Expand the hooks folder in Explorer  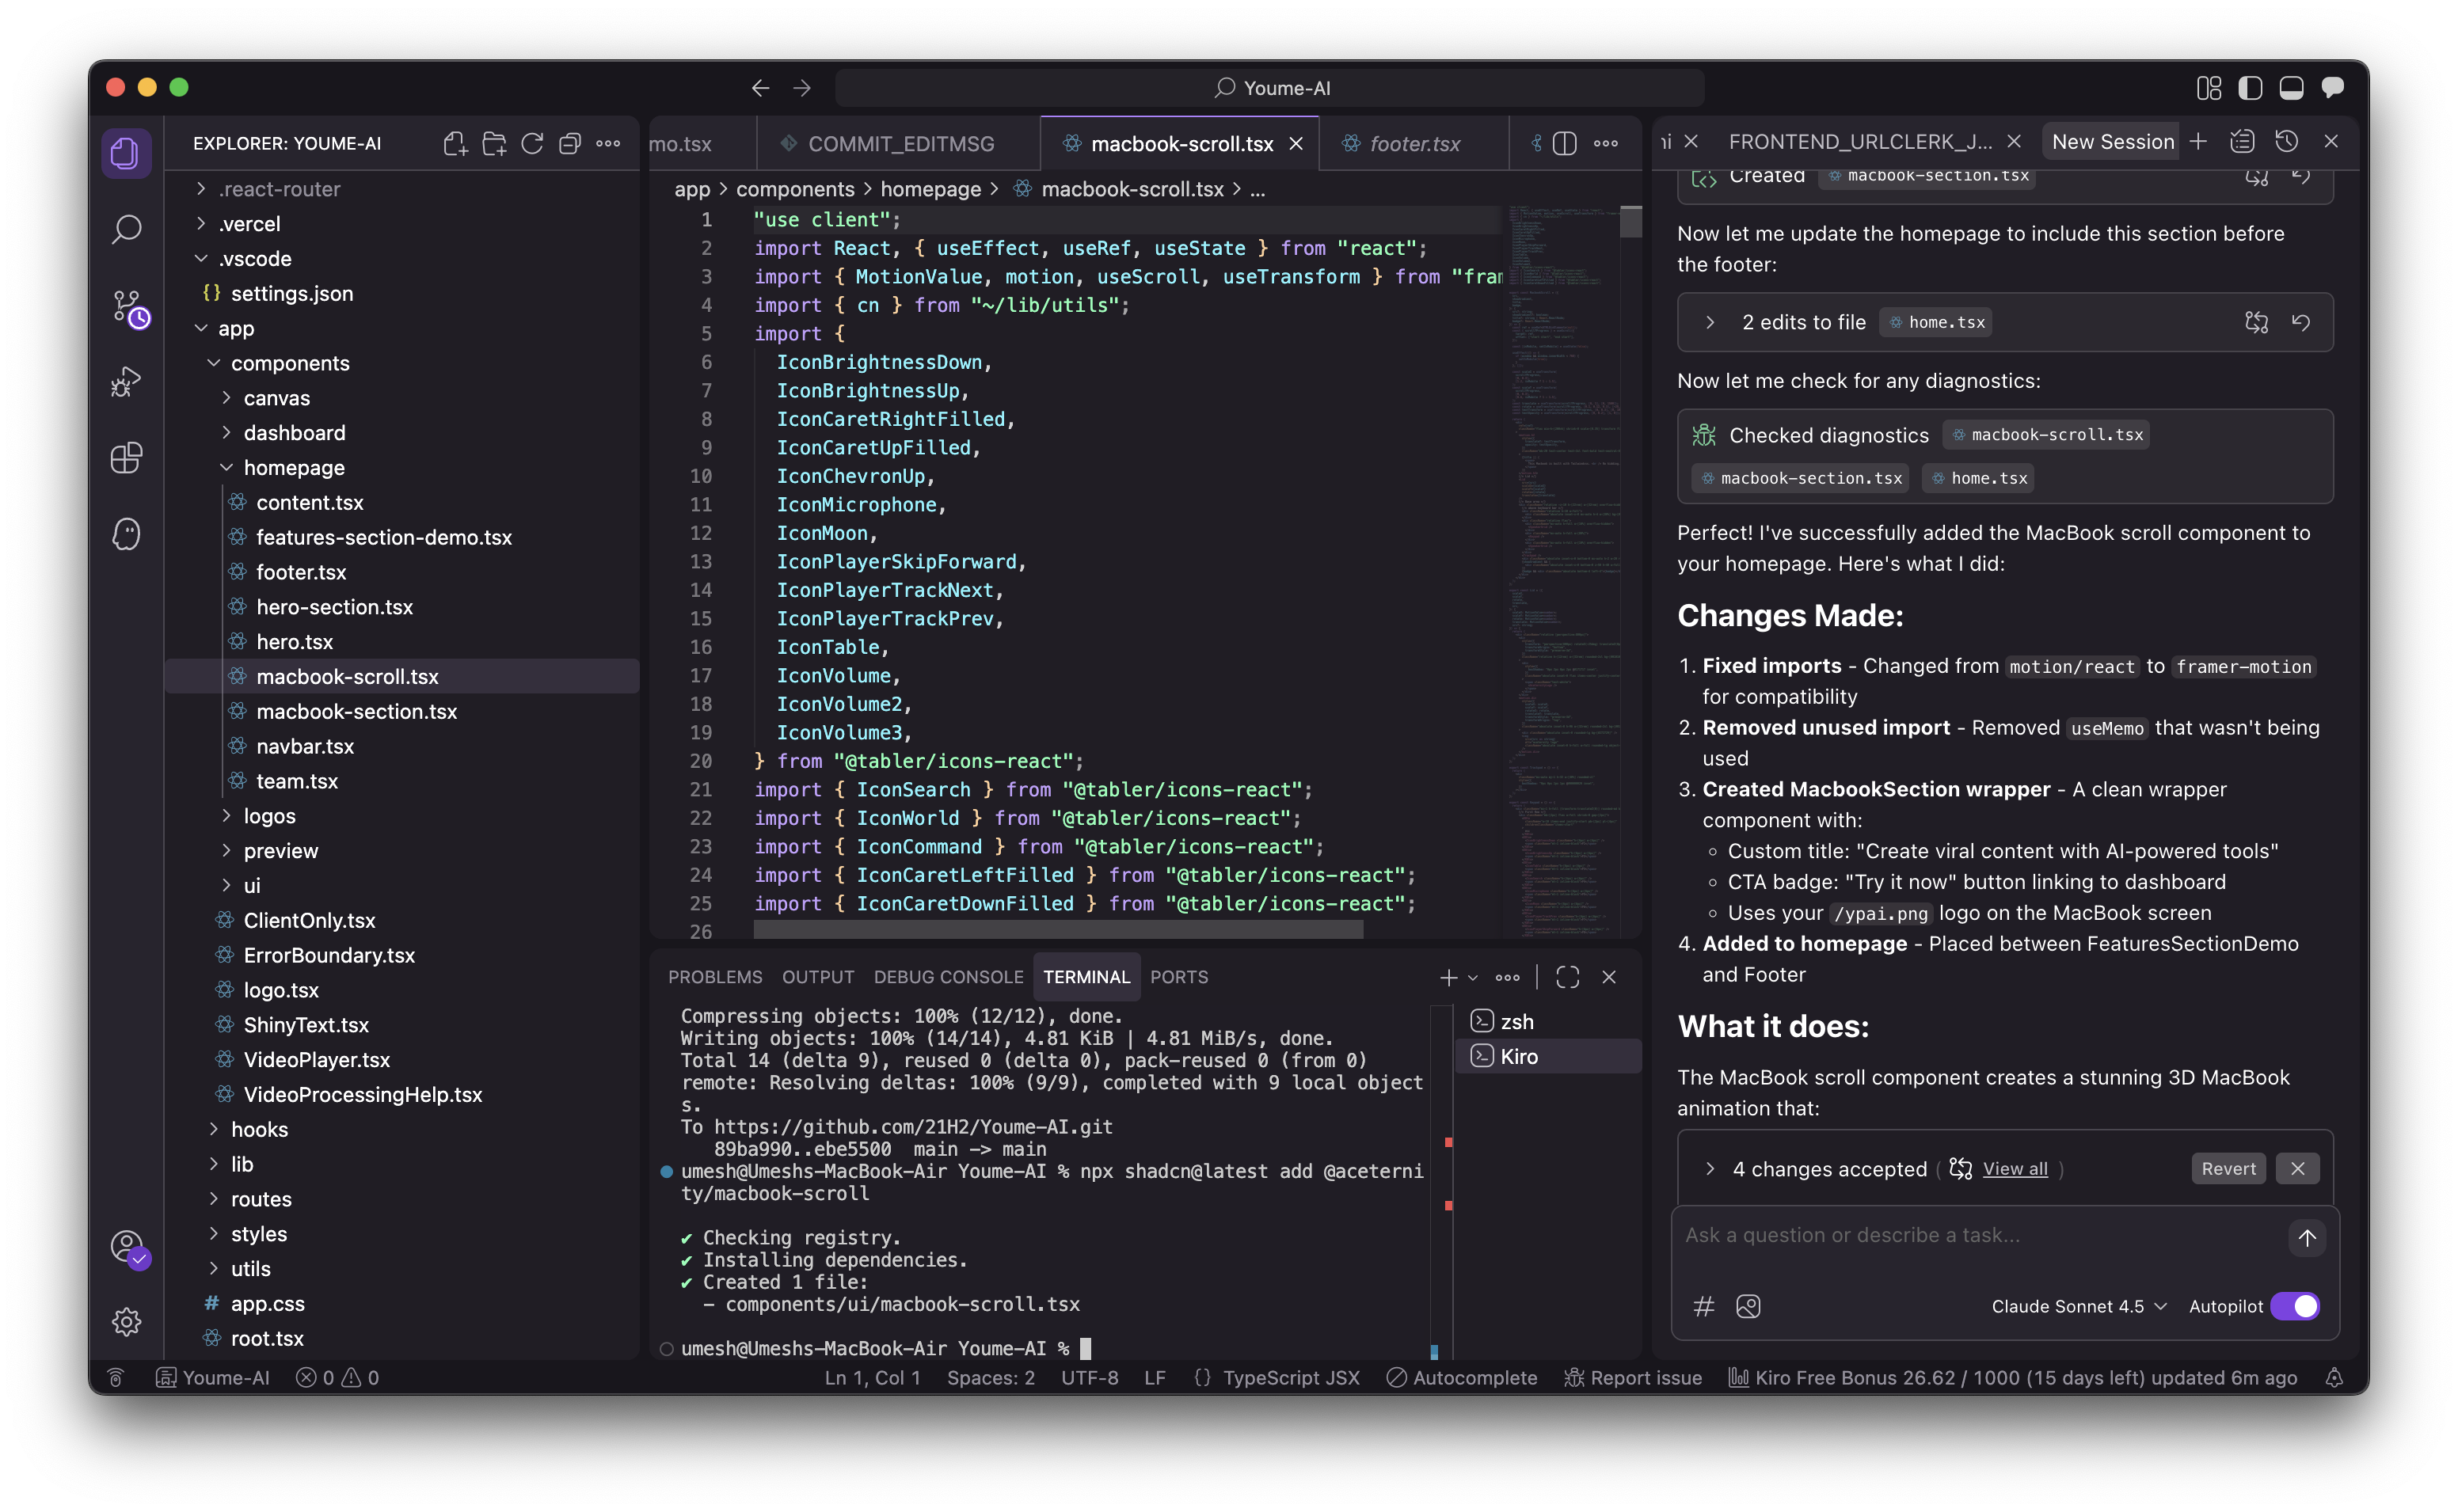point(259,1129)
